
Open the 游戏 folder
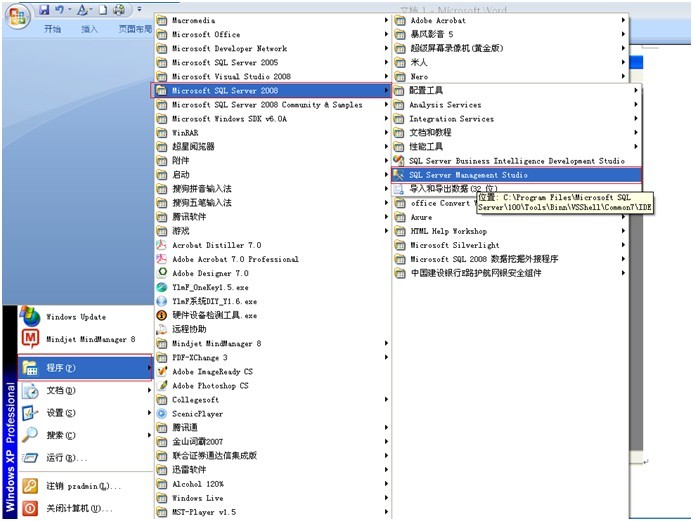pyautogui.click(x=272, y=231)
